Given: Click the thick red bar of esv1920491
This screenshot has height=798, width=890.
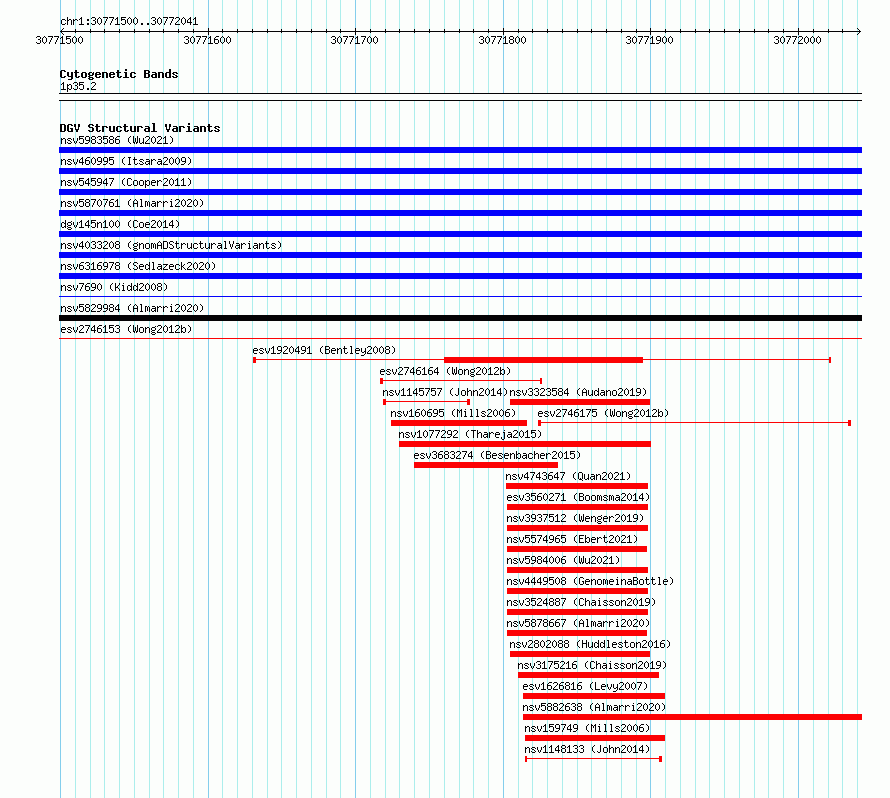Looking at the screenshot, I should (543, 360).
